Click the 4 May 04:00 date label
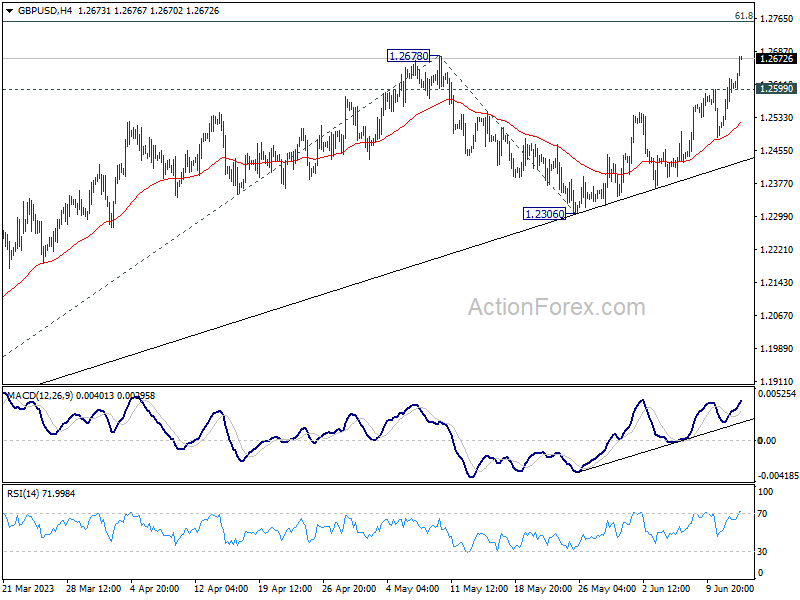This screenshot has width=800, height=600. tap(412, 589)
